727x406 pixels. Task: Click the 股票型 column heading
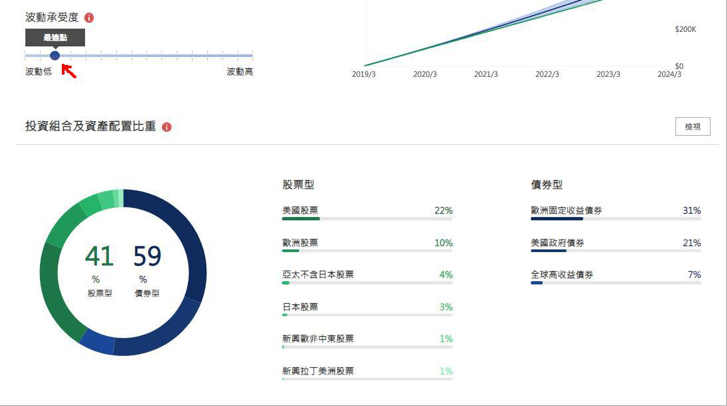pyautogui.click(x=299, y=184)
